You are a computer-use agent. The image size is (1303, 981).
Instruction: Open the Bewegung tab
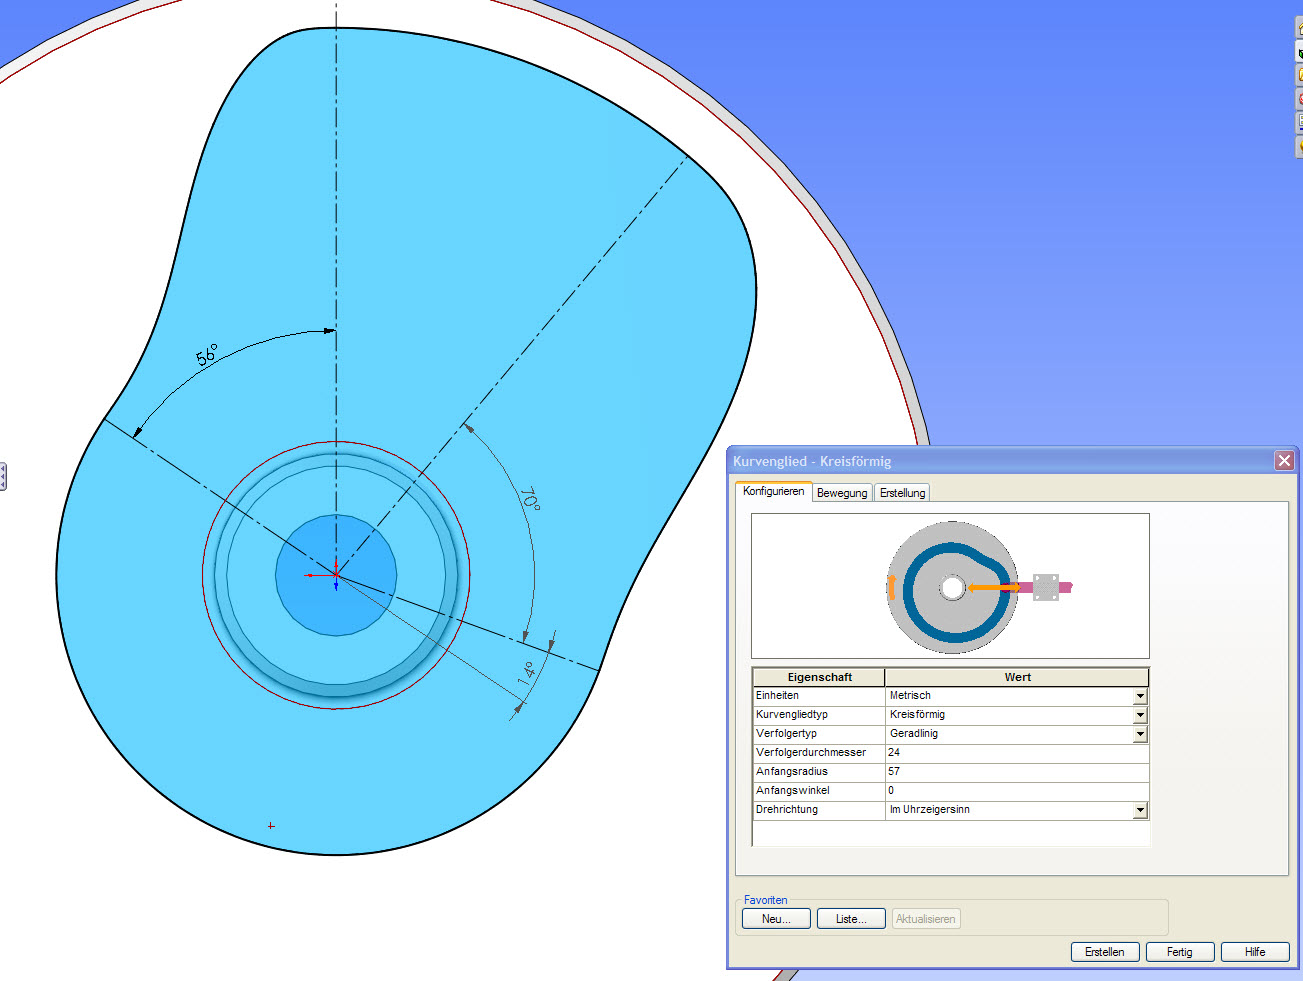coord(842,493)
